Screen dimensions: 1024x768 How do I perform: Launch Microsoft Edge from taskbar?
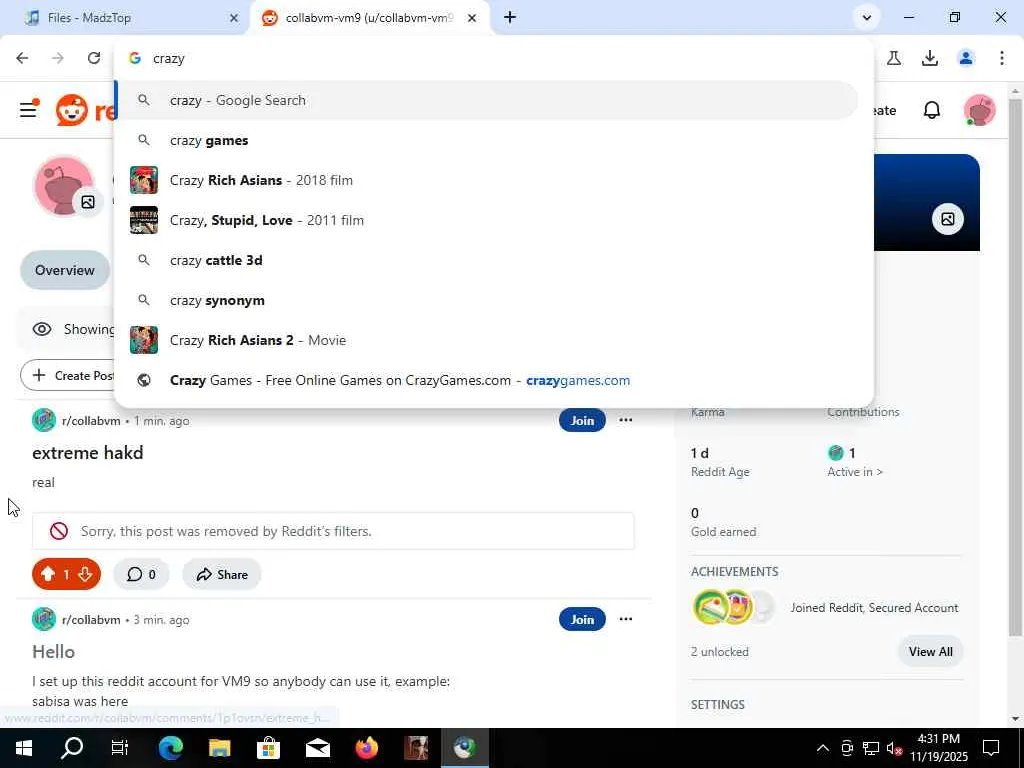(x=170, y=748)
